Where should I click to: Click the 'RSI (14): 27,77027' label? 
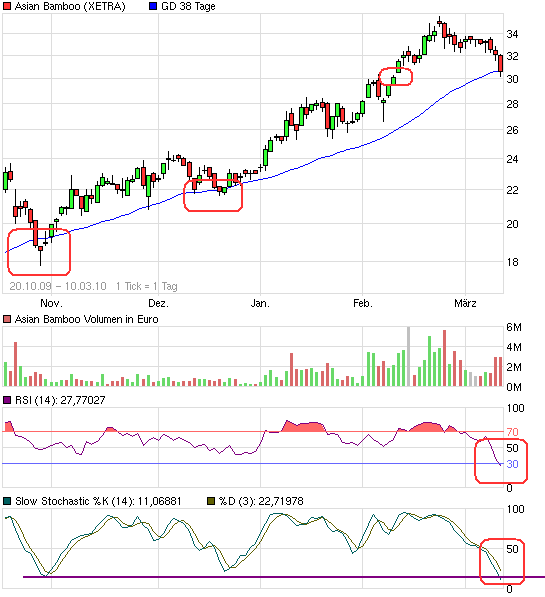(x=60, y=400)
